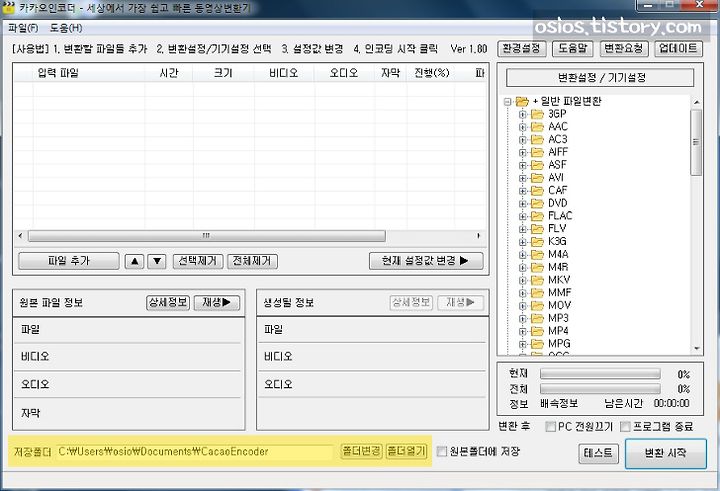Click the 변환요청 button
The height and width of the screenshot is (491, 720).
[x=624, y=48]
